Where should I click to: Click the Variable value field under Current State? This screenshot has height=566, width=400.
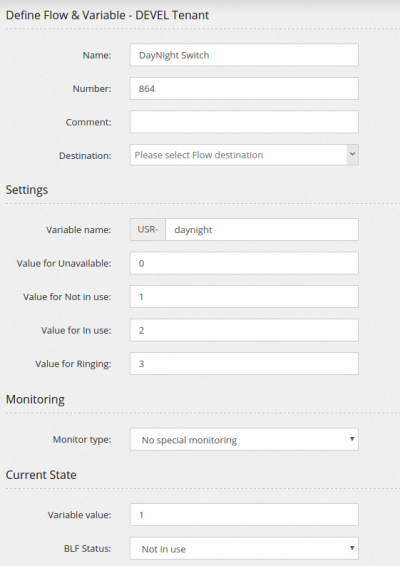click(244, 515)
